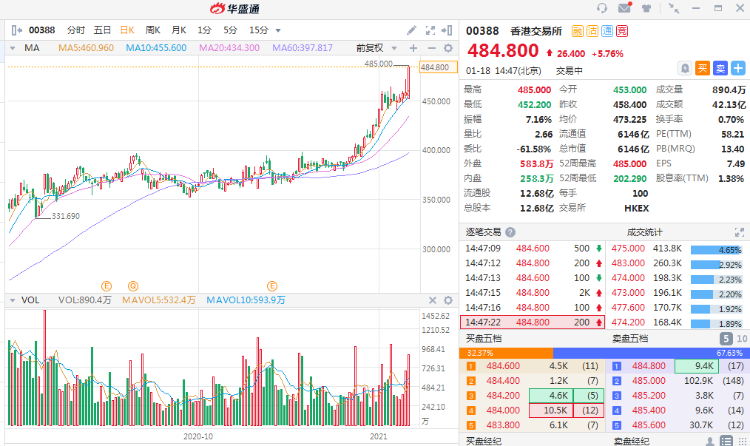The image size is (750, 446).
Task: Add stock to watchlist plus icon
Action: (737, 69)
